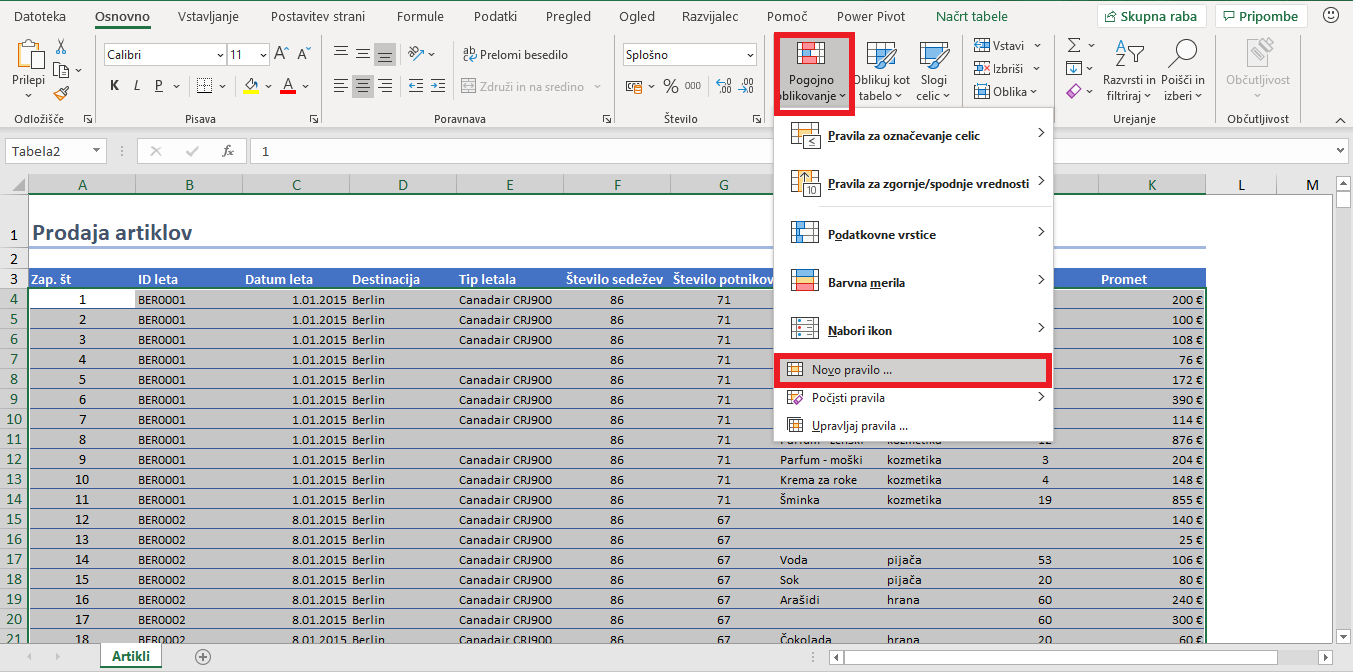The image size is (1353, 672).
Task: Expand the Oblika format dropdown
Action: (x=1008, y=91)
